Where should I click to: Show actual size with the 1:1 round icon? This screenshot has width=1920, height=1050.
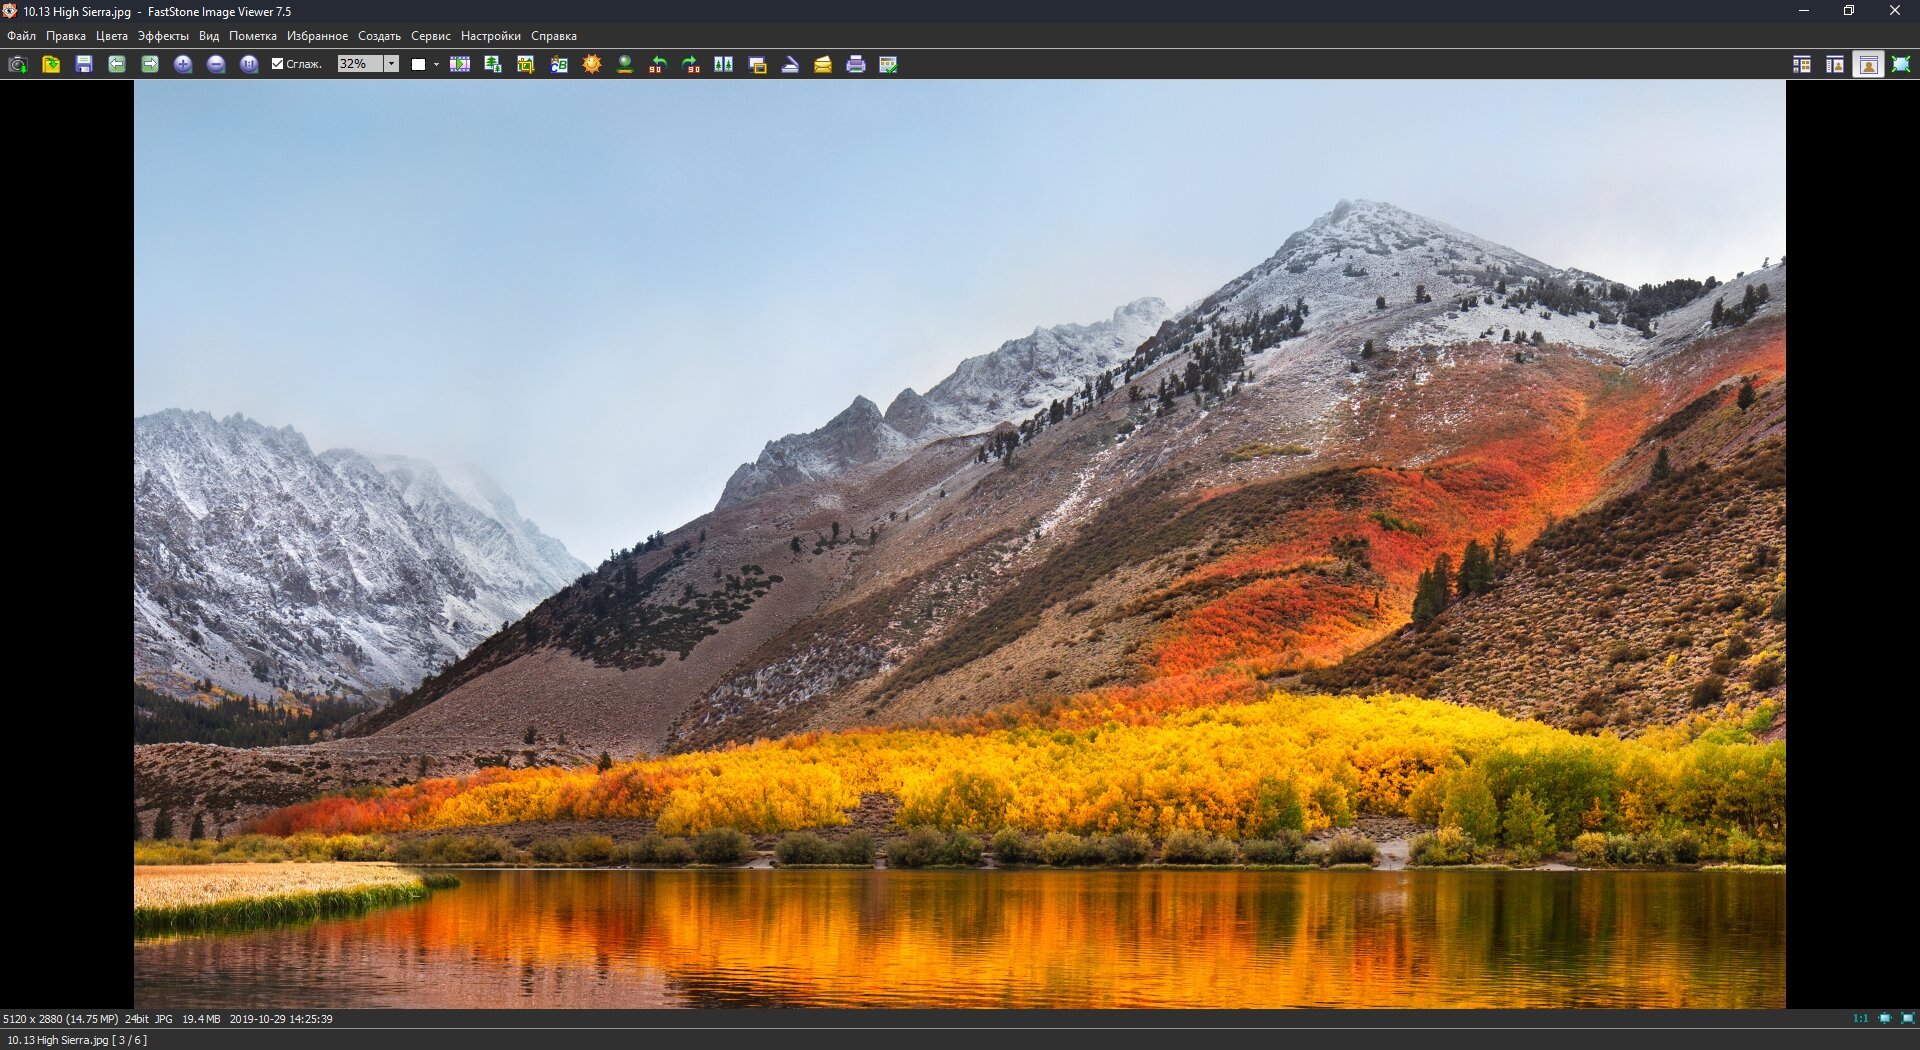[x=249, y=64]
